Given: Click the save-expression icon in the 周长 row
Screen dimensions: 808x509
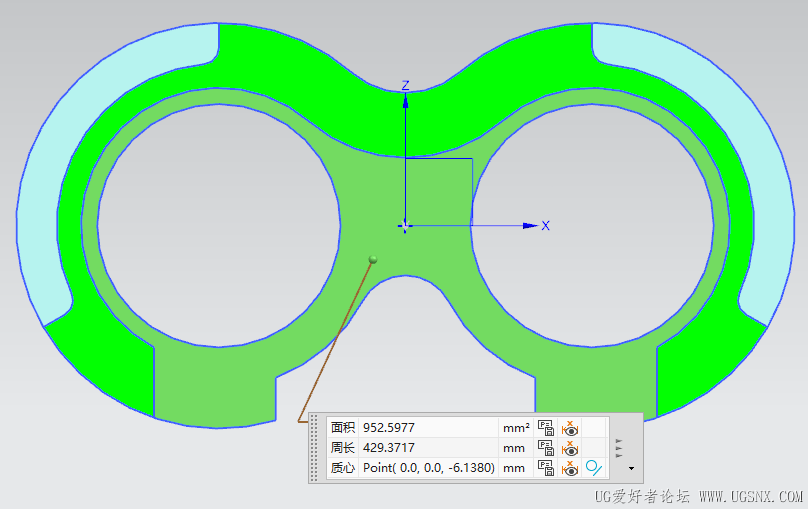Looking at the screenshot, I should (546, 448).
